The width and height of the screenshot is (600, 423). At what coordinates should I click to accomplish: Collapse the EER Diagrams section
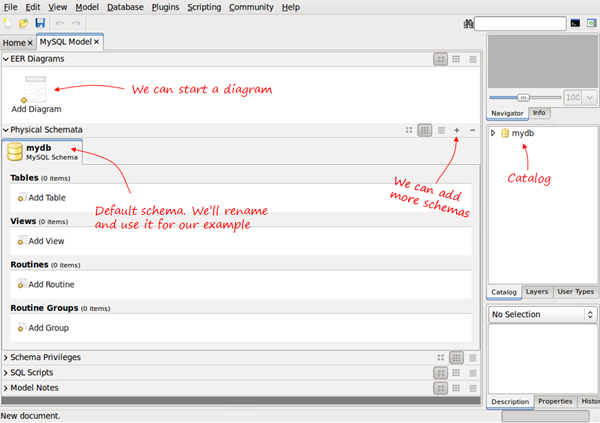[x=6, y=59]
